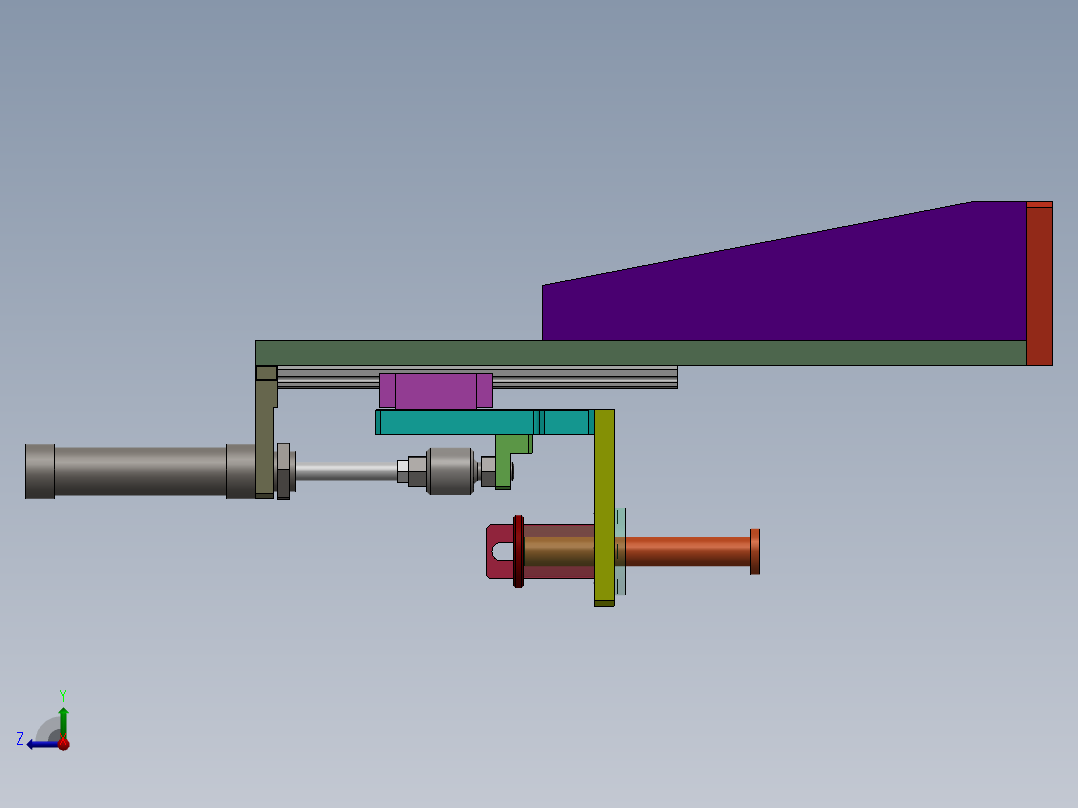
Task: Select the gray floating joint coupling on the rod
Action: tap(450, 471)
